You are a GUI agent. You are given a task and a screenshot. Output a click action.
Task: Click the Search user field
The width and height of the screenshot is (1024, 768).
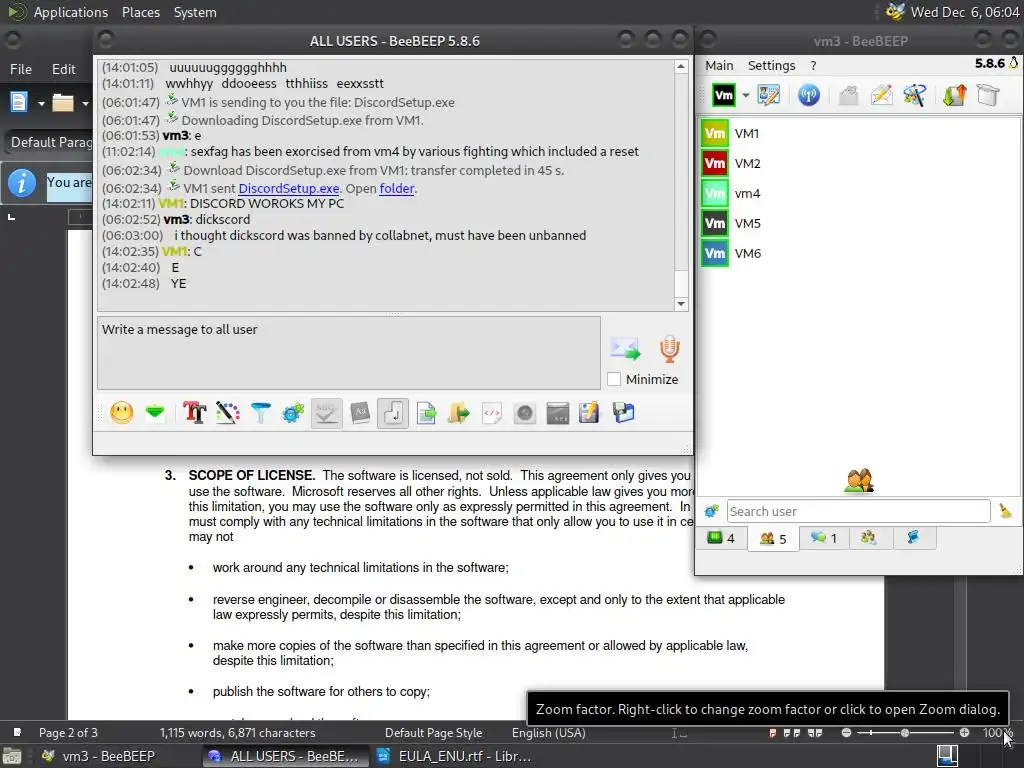[x=858, y=511]
